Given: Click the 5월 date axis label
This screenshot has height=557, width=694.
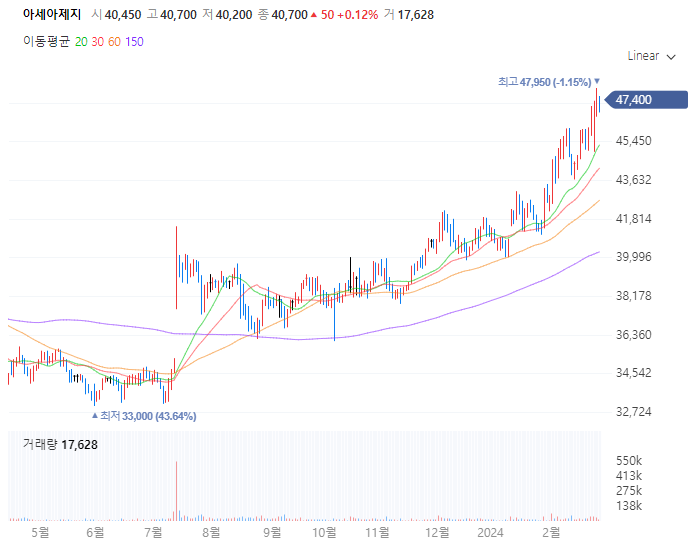Looking at the screenshot, I should click(x=40, y=532).
